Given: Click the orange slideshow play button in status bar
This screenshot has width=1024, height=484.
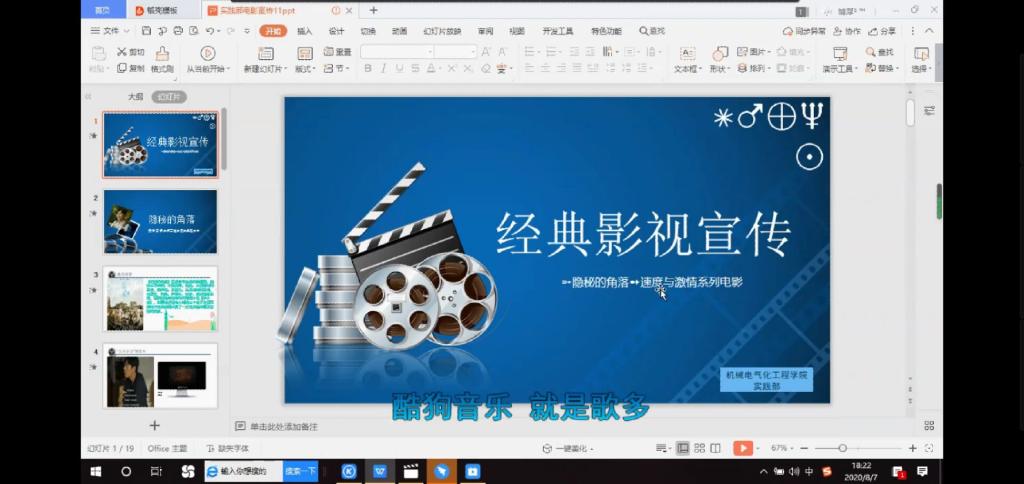Looking at the screenshot, I should click(742, 448).
